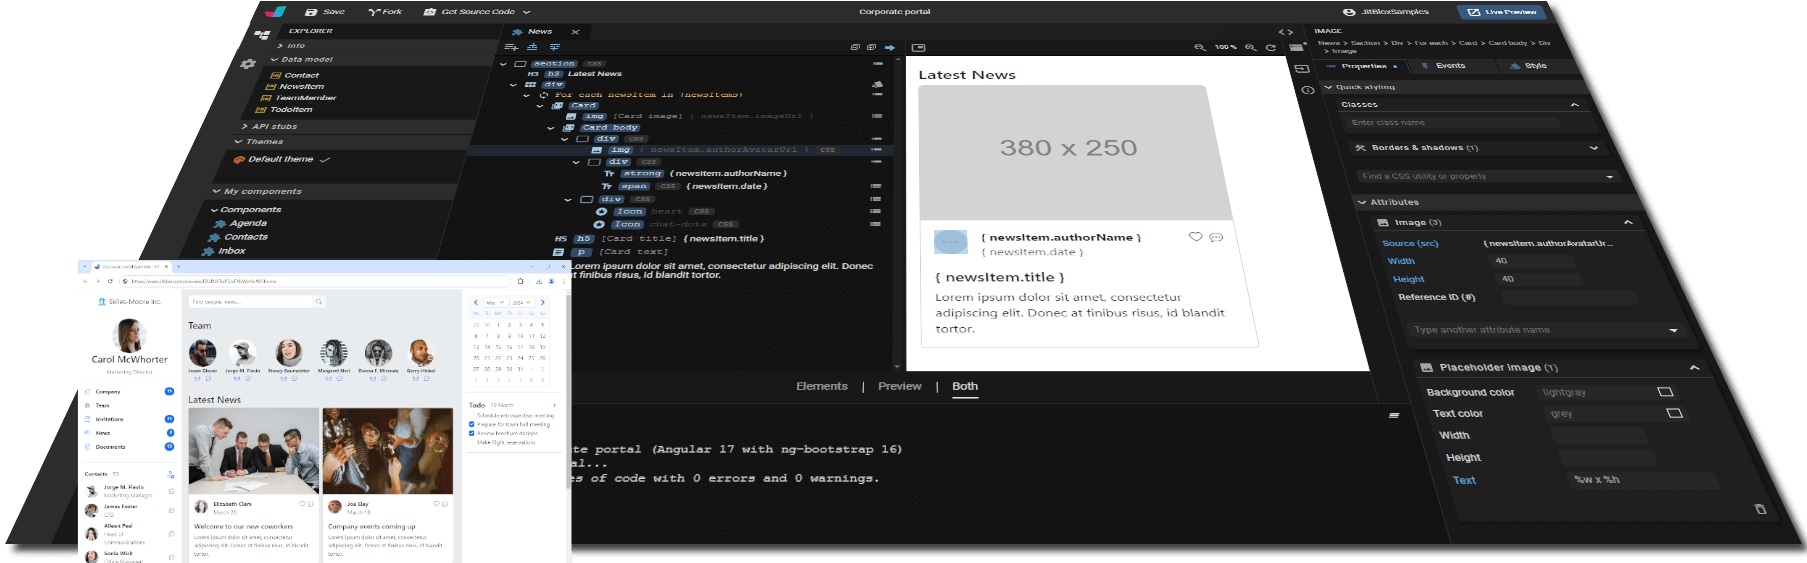The width and height of the screenshot is (1807, 563).
Task: Click the chat icon on preview card
Action: pyautogui.click(x=1216, y=237)
